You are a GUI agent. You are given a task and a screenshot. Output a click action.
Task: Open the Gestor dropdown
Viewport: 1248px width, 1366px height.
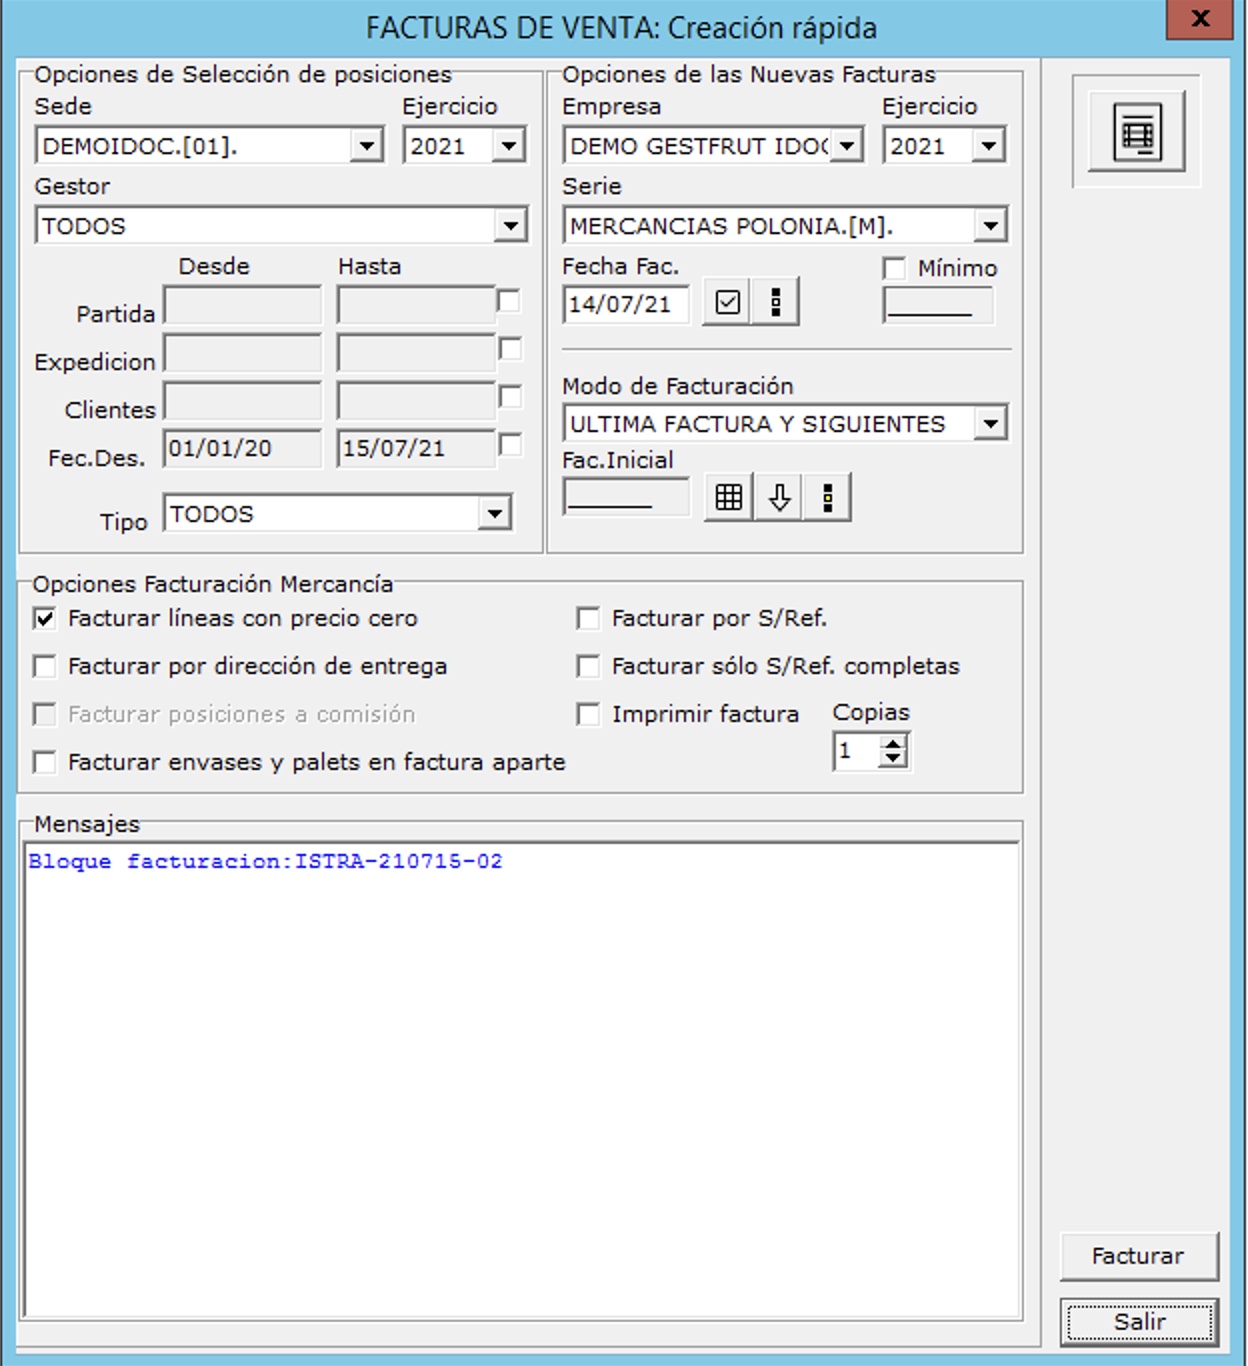[510, 226]
